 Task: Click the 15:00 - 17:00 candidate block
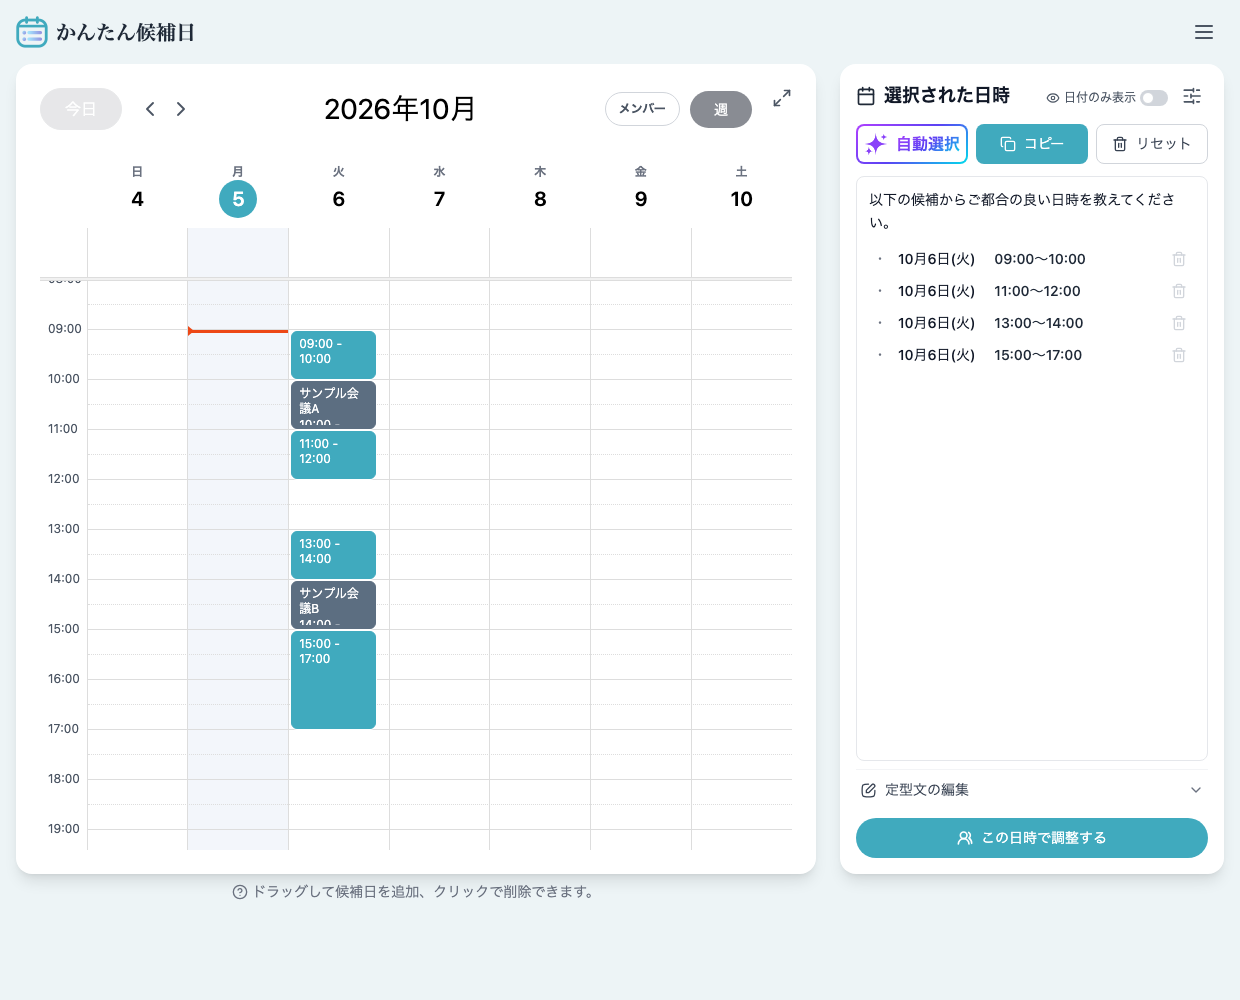coord(333,680)
